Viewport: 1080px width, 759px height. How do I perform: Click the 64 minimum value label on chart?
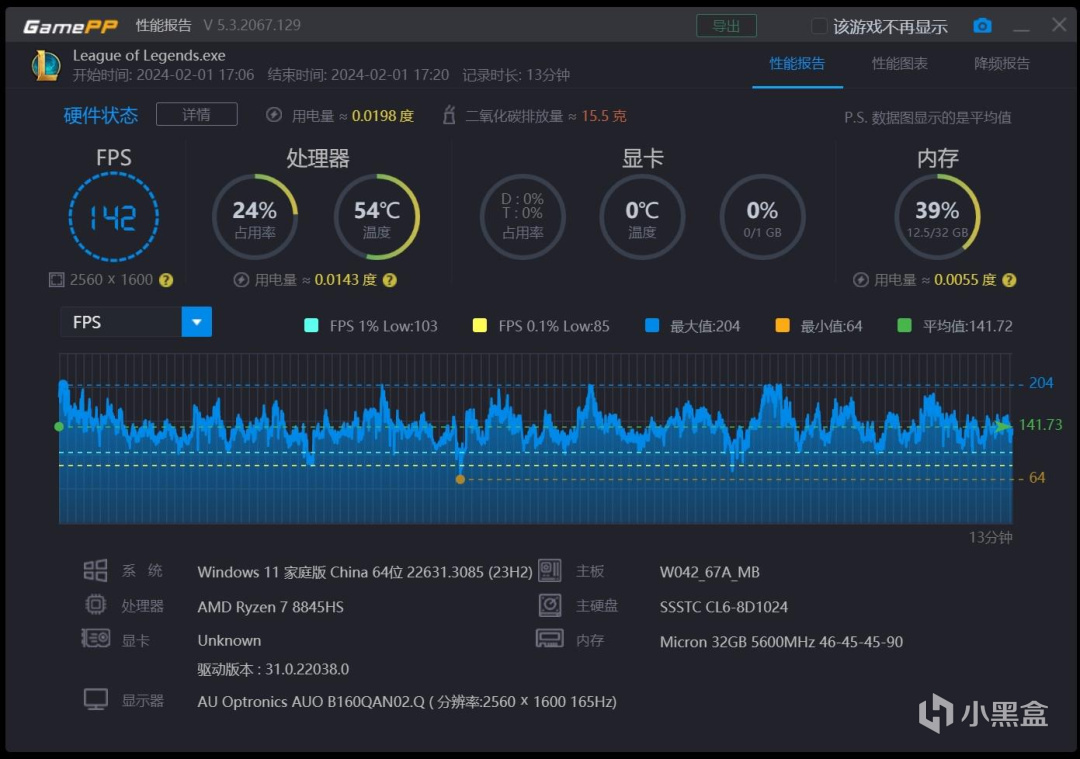coord(1037,477)
